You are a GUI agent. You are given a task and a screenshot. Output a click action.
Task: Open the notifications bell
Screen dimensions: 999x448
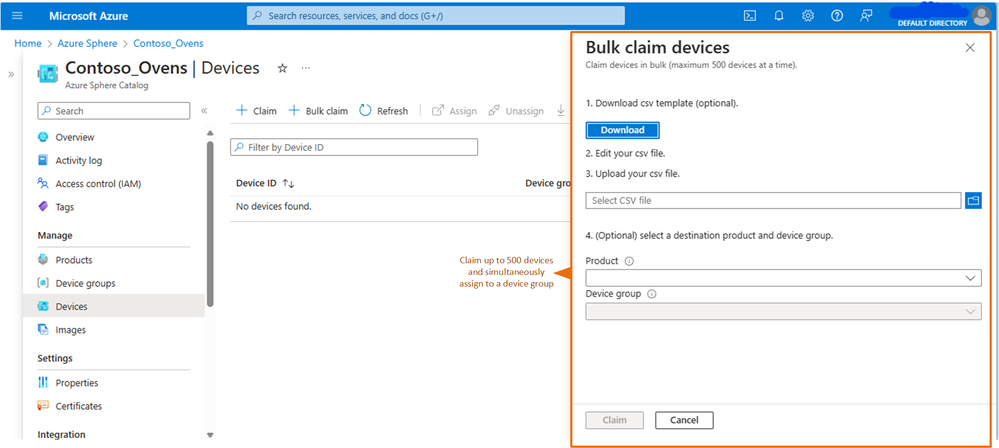point(779,16)
